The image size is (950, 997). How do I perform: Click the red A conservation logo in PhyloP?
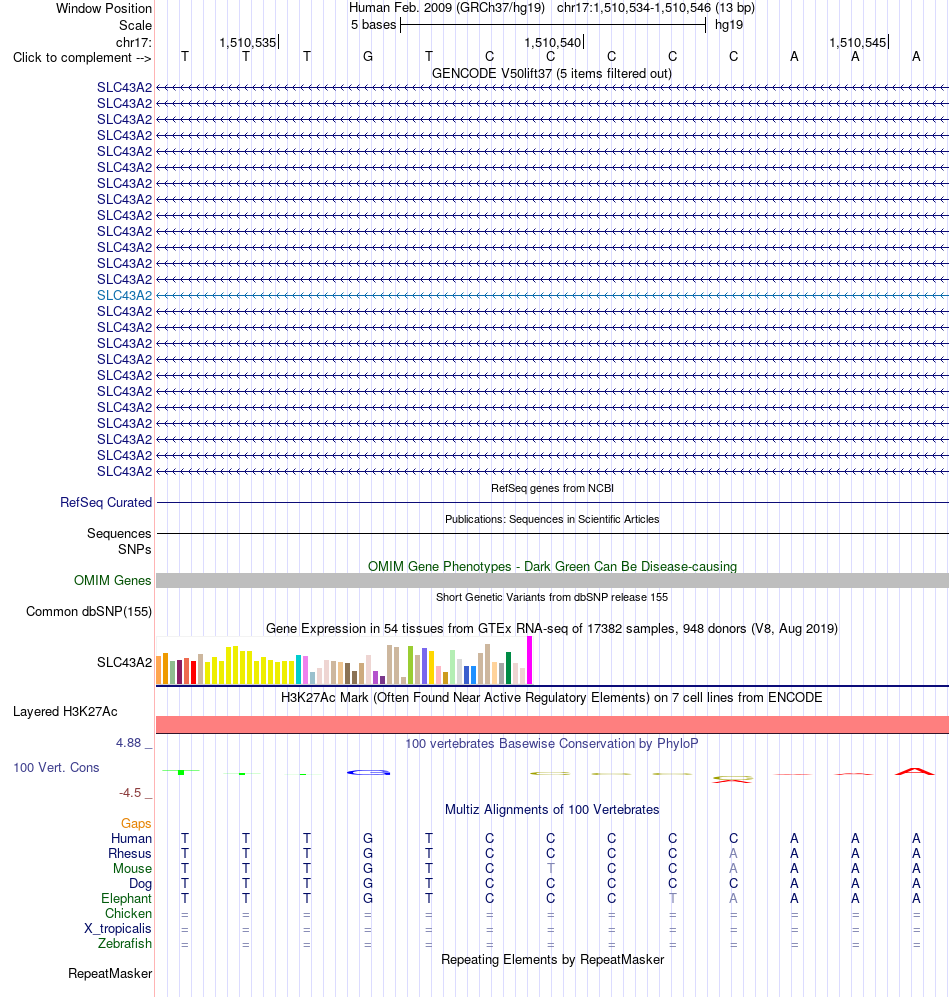pyautogui.click(x=914, y=771)
